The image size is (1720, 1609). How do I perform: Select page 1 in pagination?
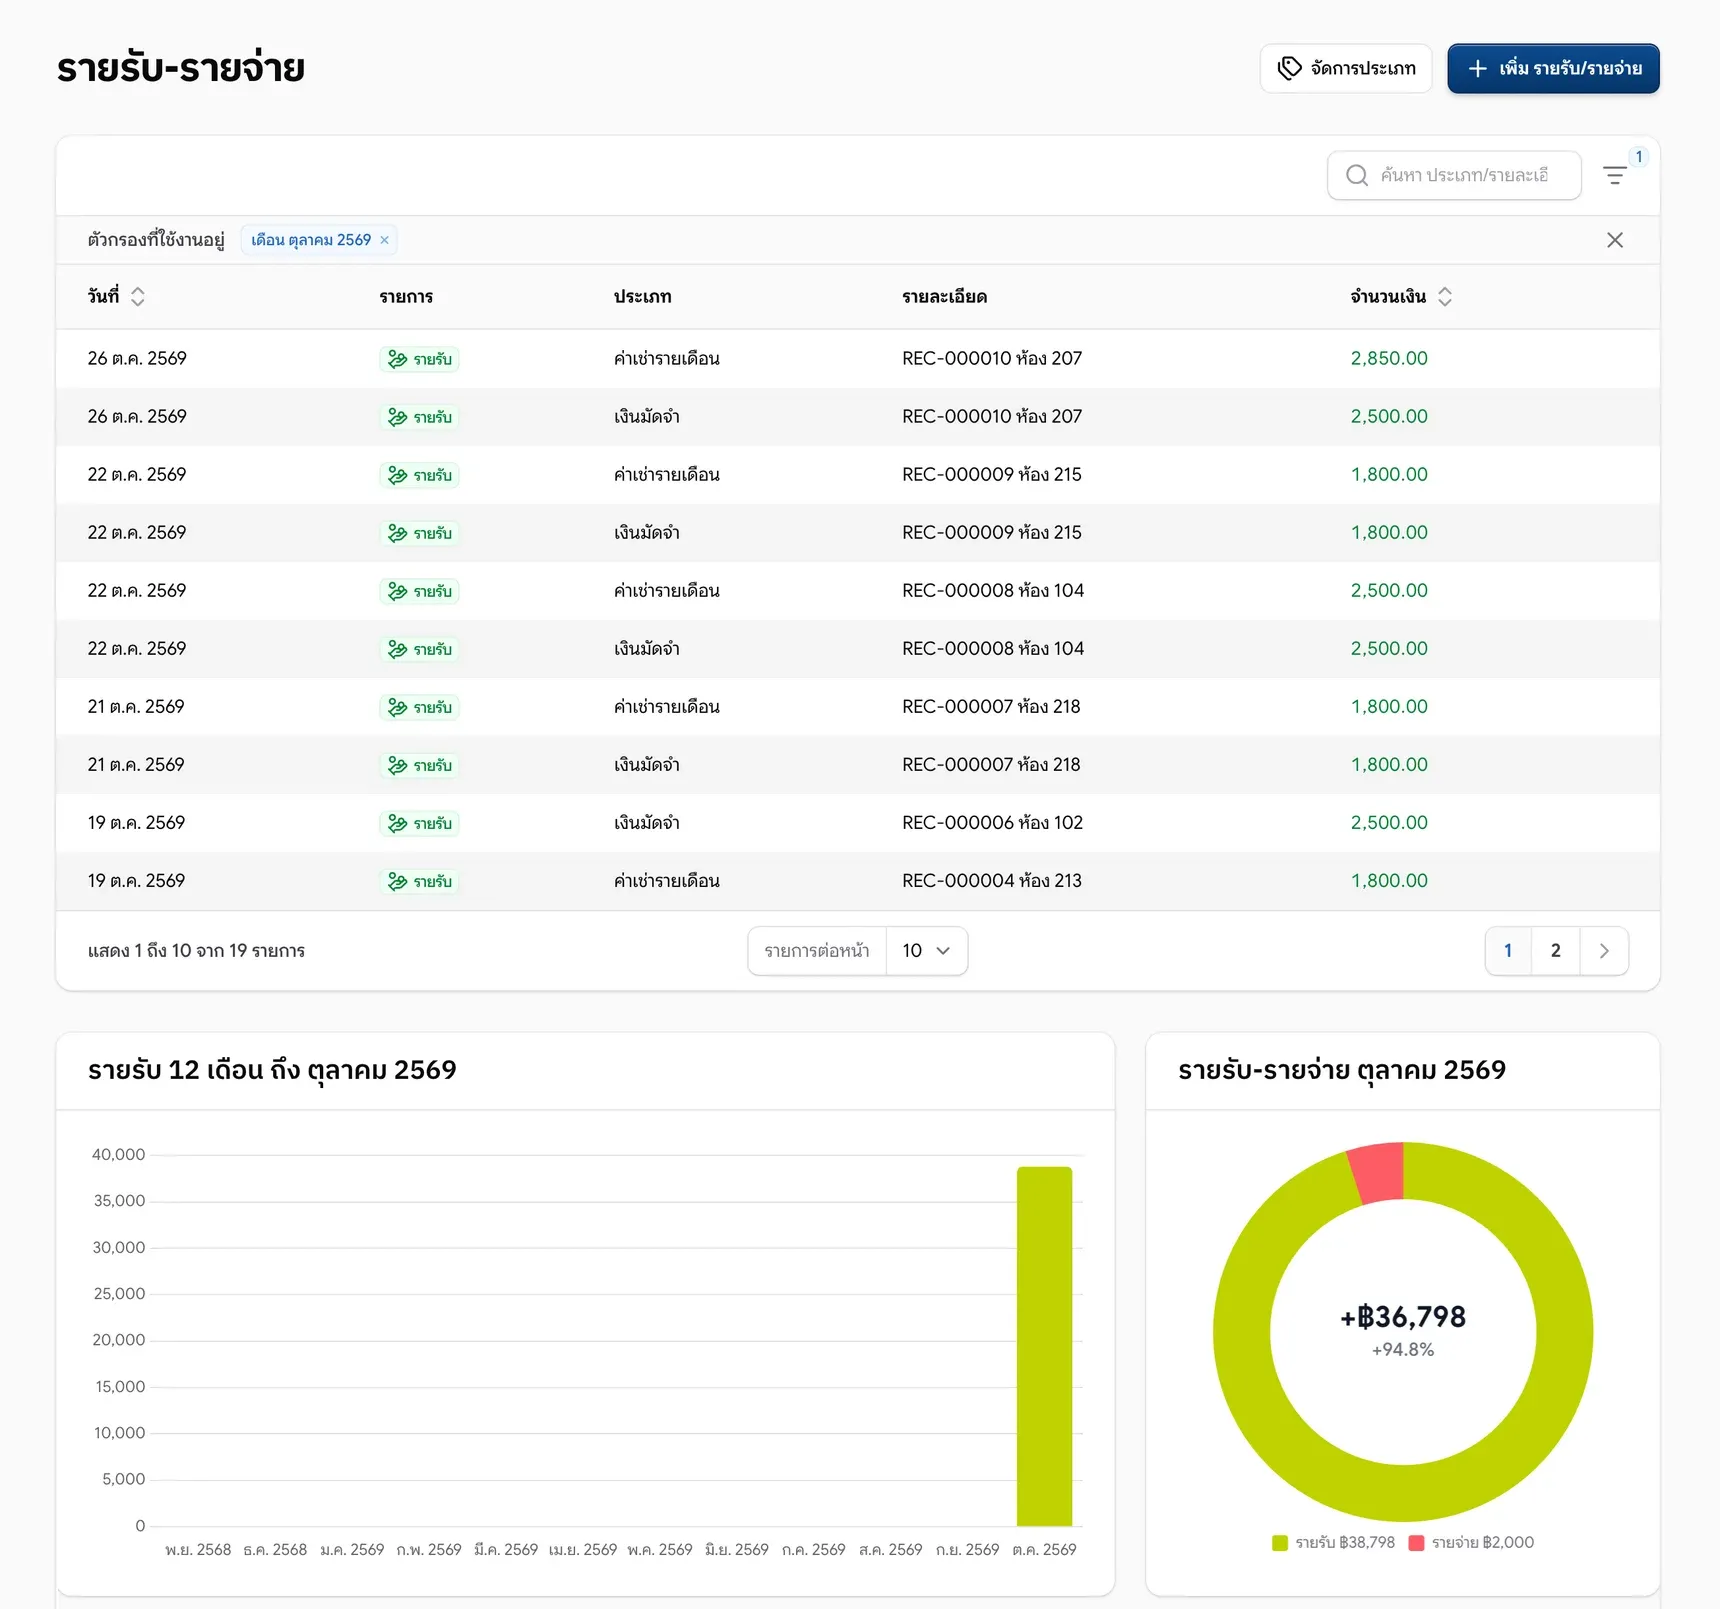1508,950
